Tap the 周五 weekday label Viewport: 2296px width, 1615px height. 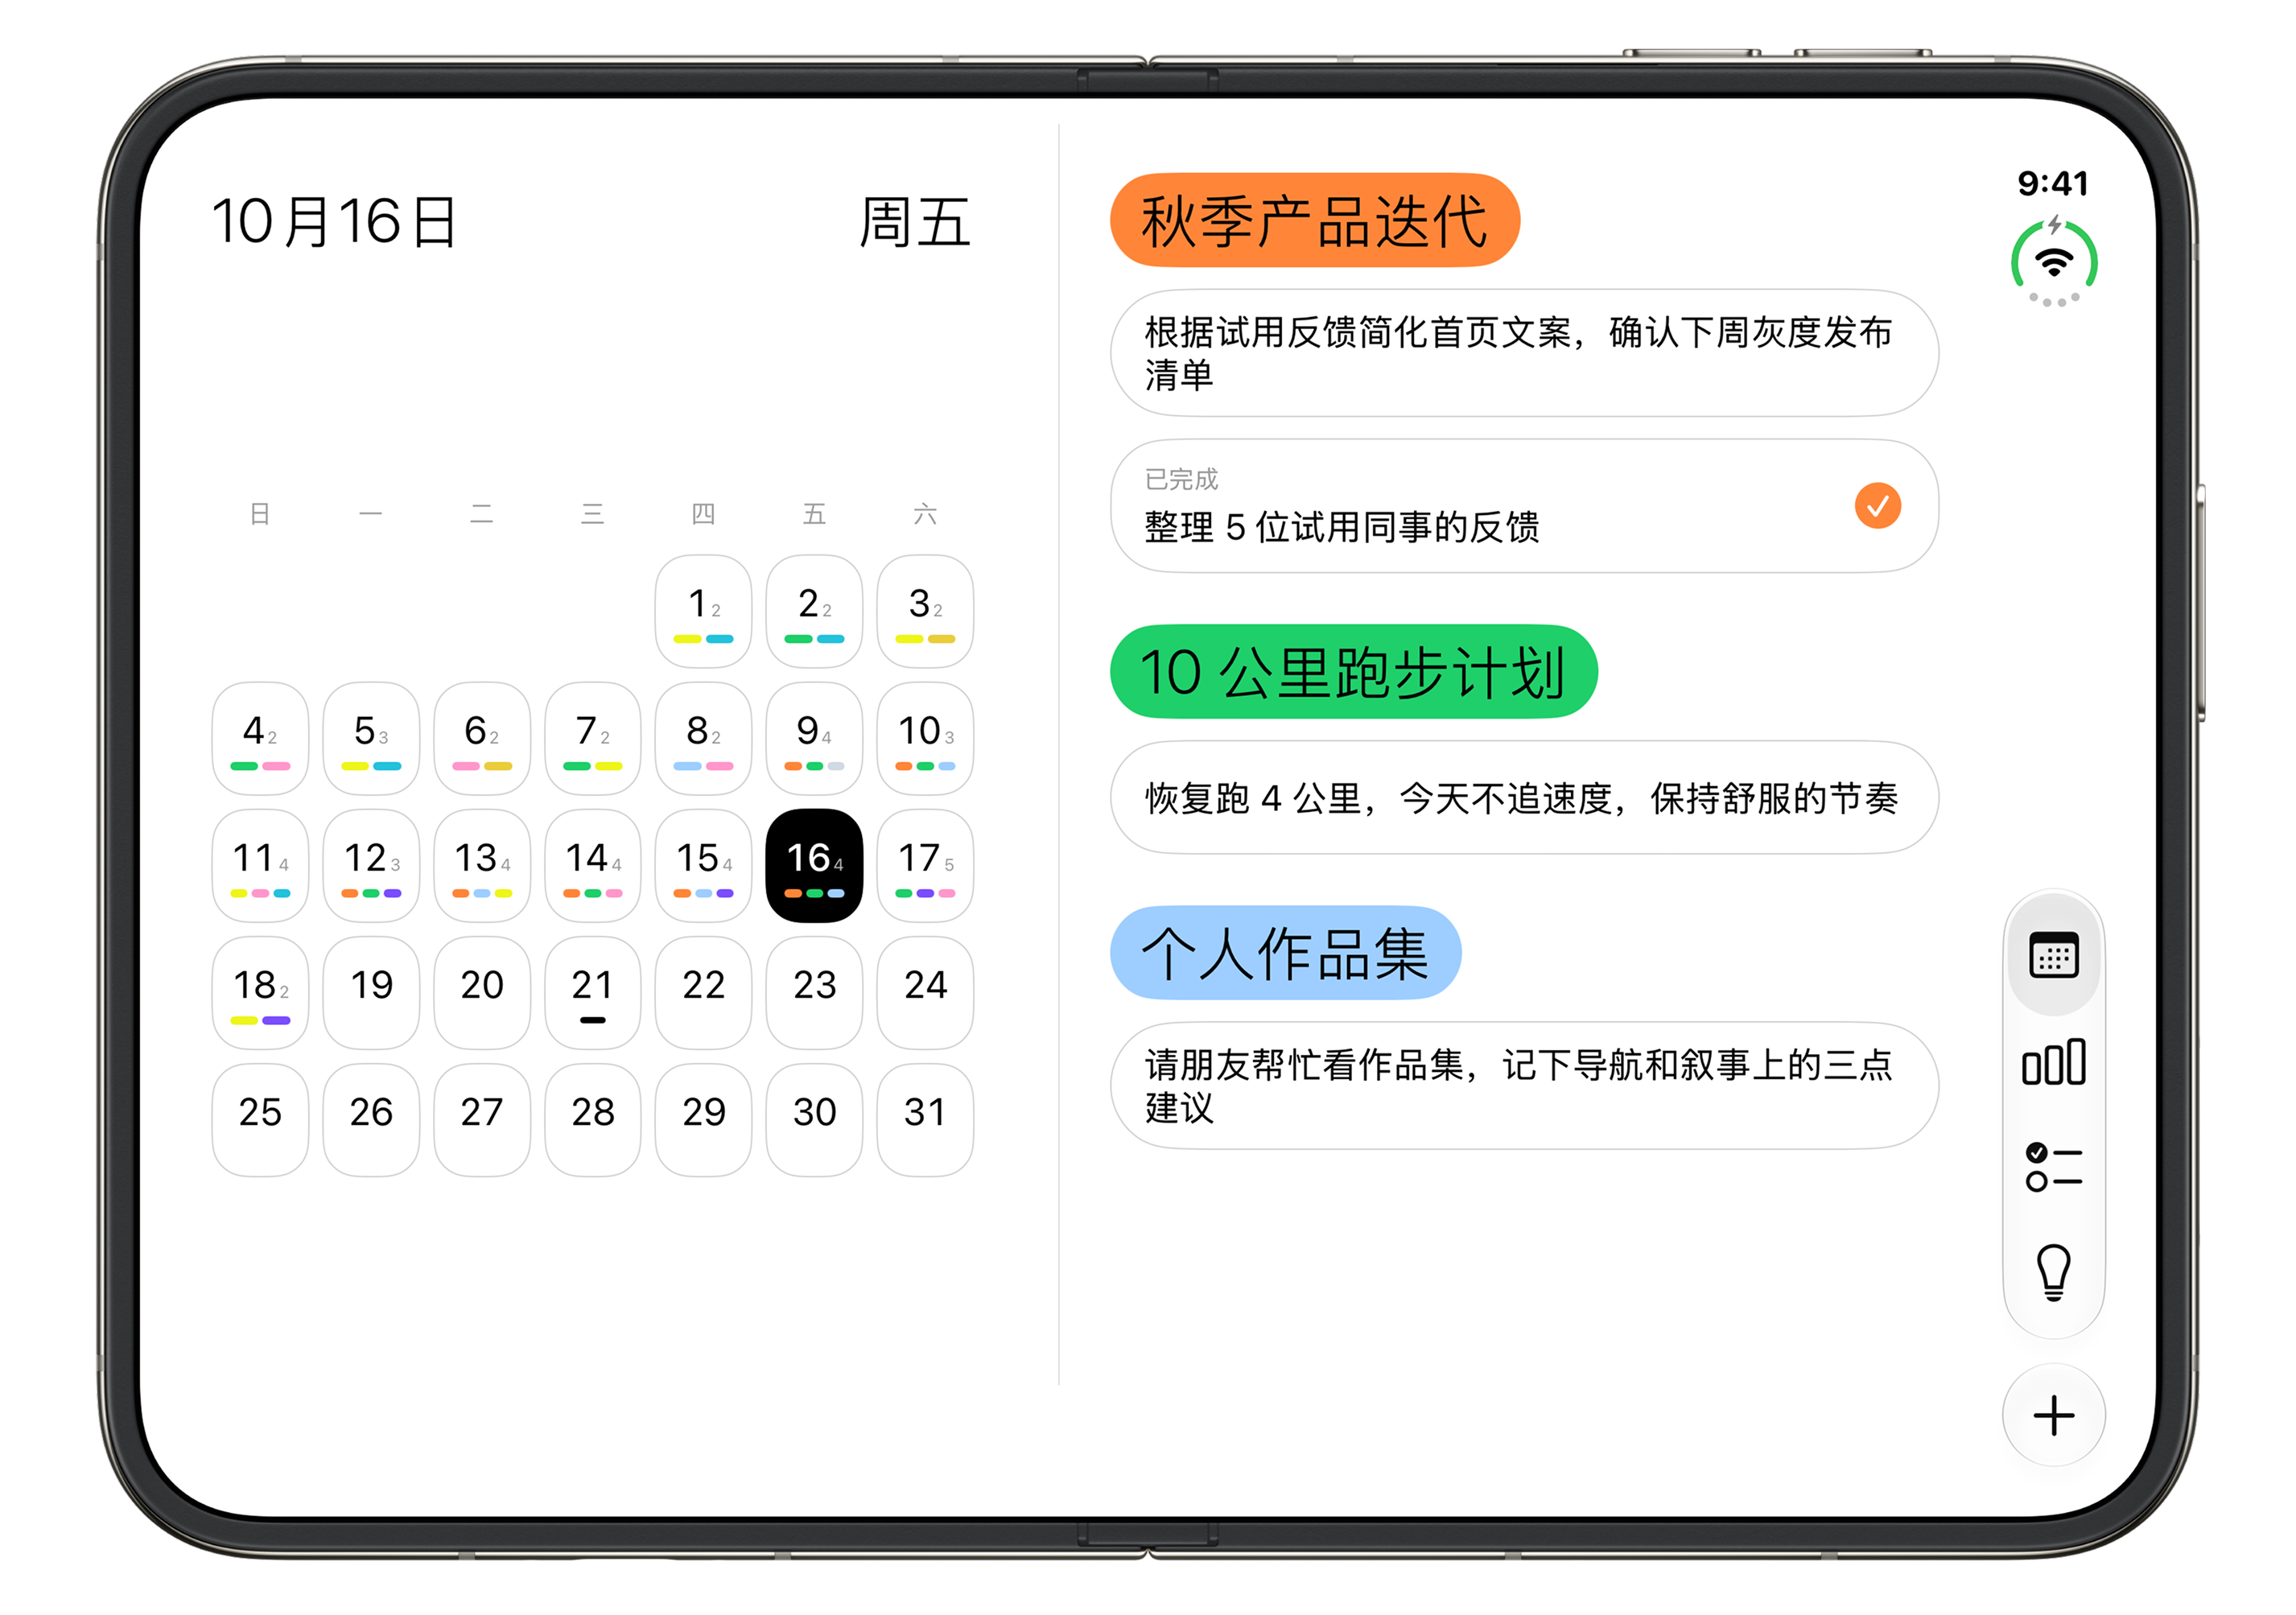pos(914,221)
